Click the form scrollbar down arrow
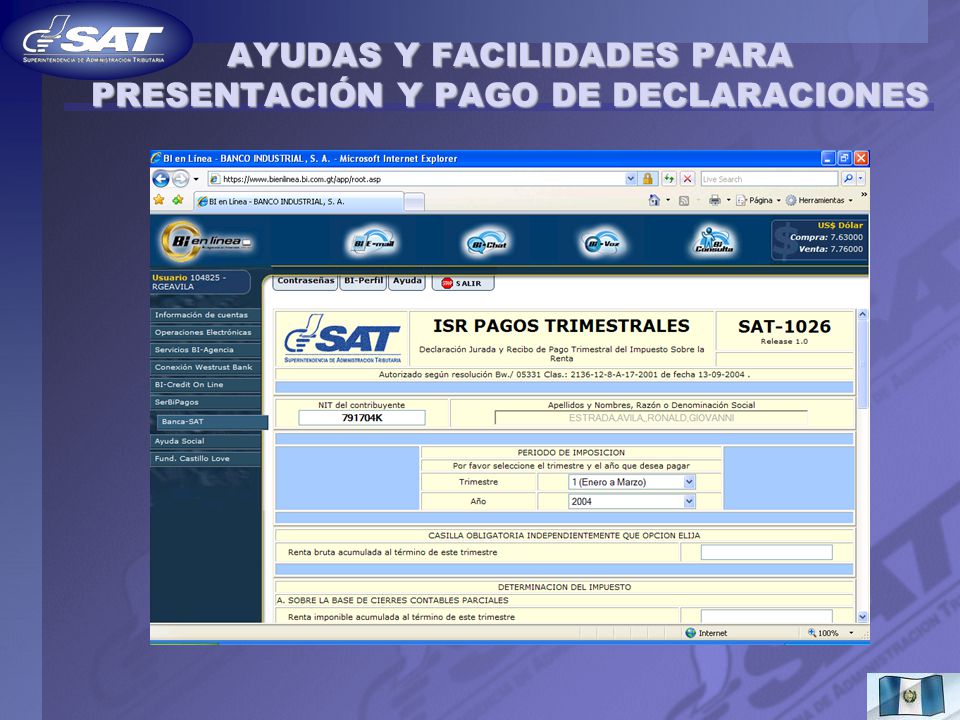Image resolution: width=960 pixels, height=720 pixels. [863, 617]
